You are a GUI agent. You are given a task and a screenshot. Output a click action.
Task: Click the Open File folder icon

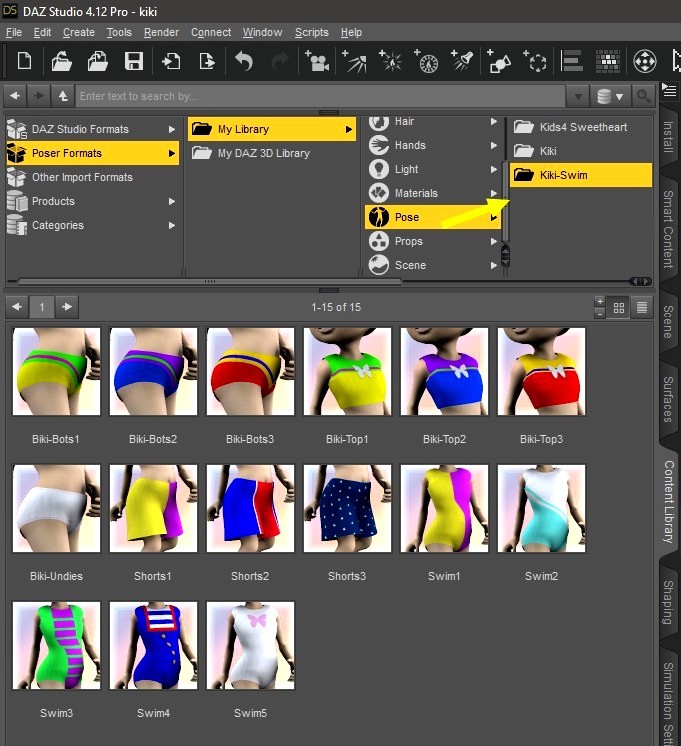pyautogui.click(x=61, y=62)
